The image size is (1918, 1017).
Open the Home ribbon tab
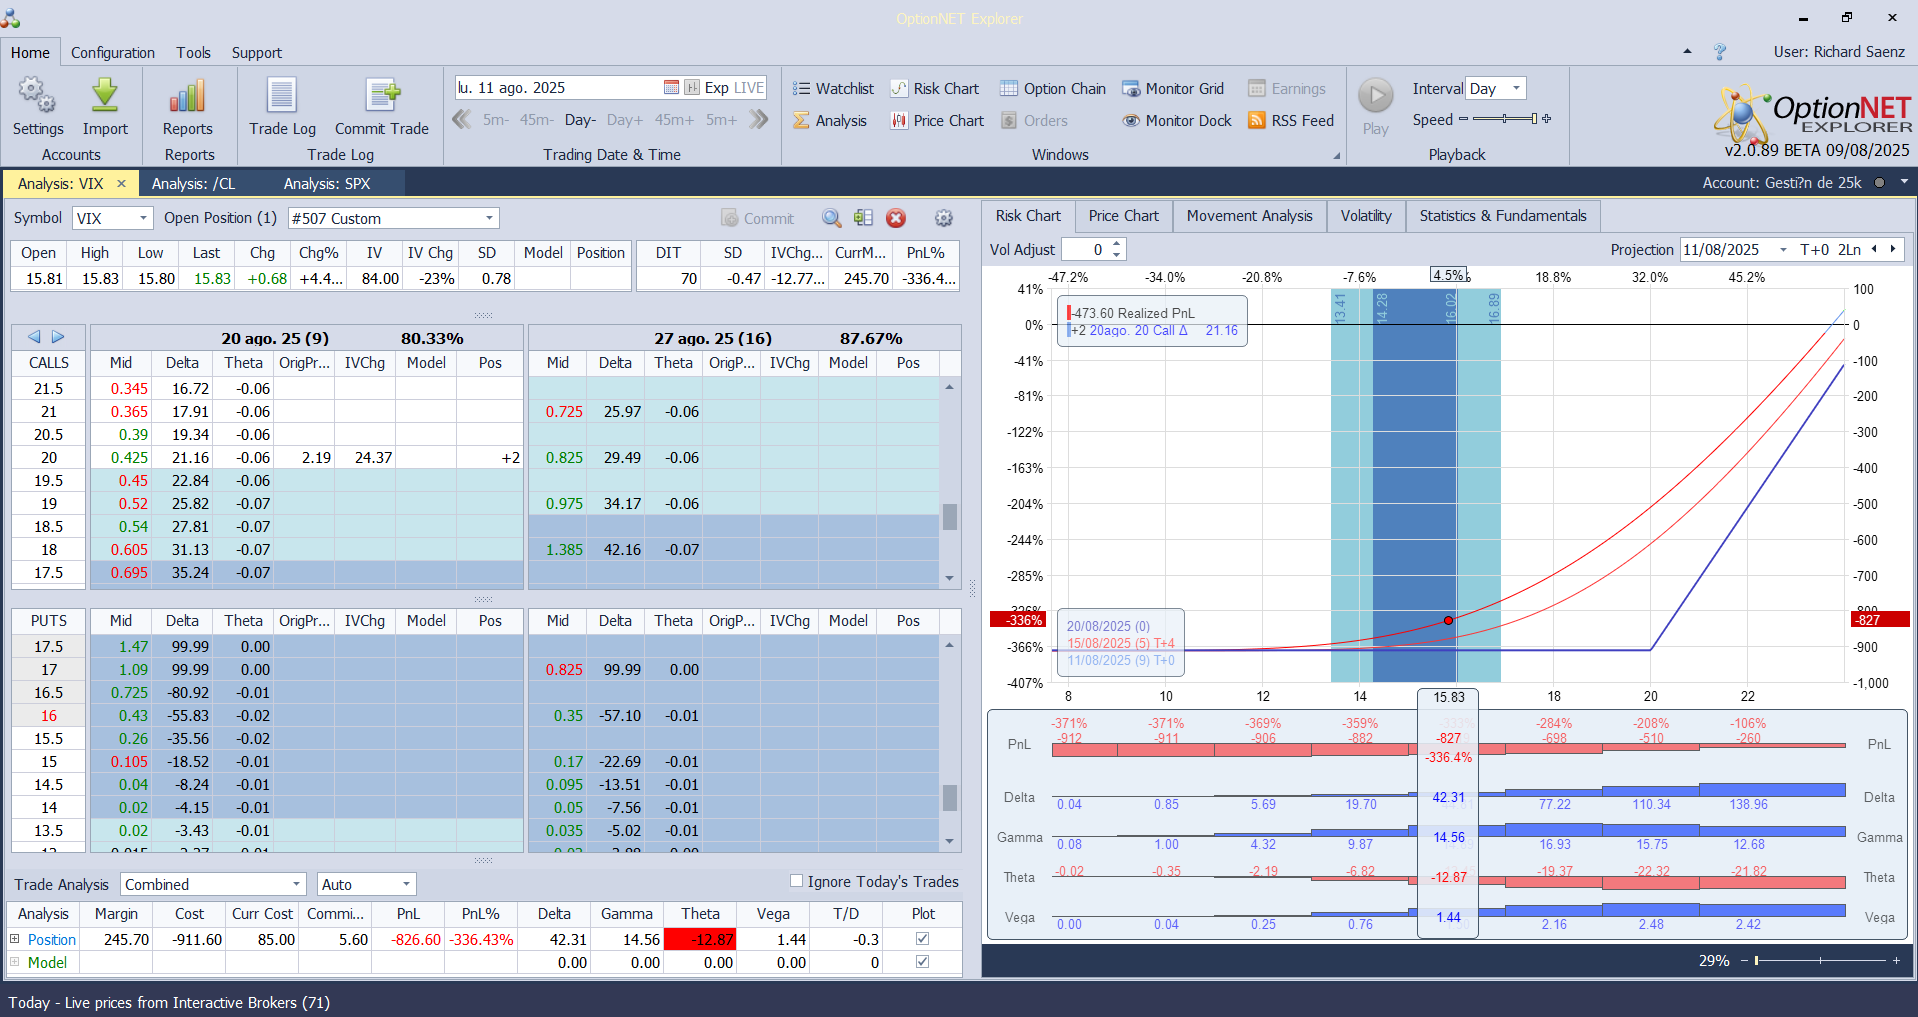click(30, 53)
